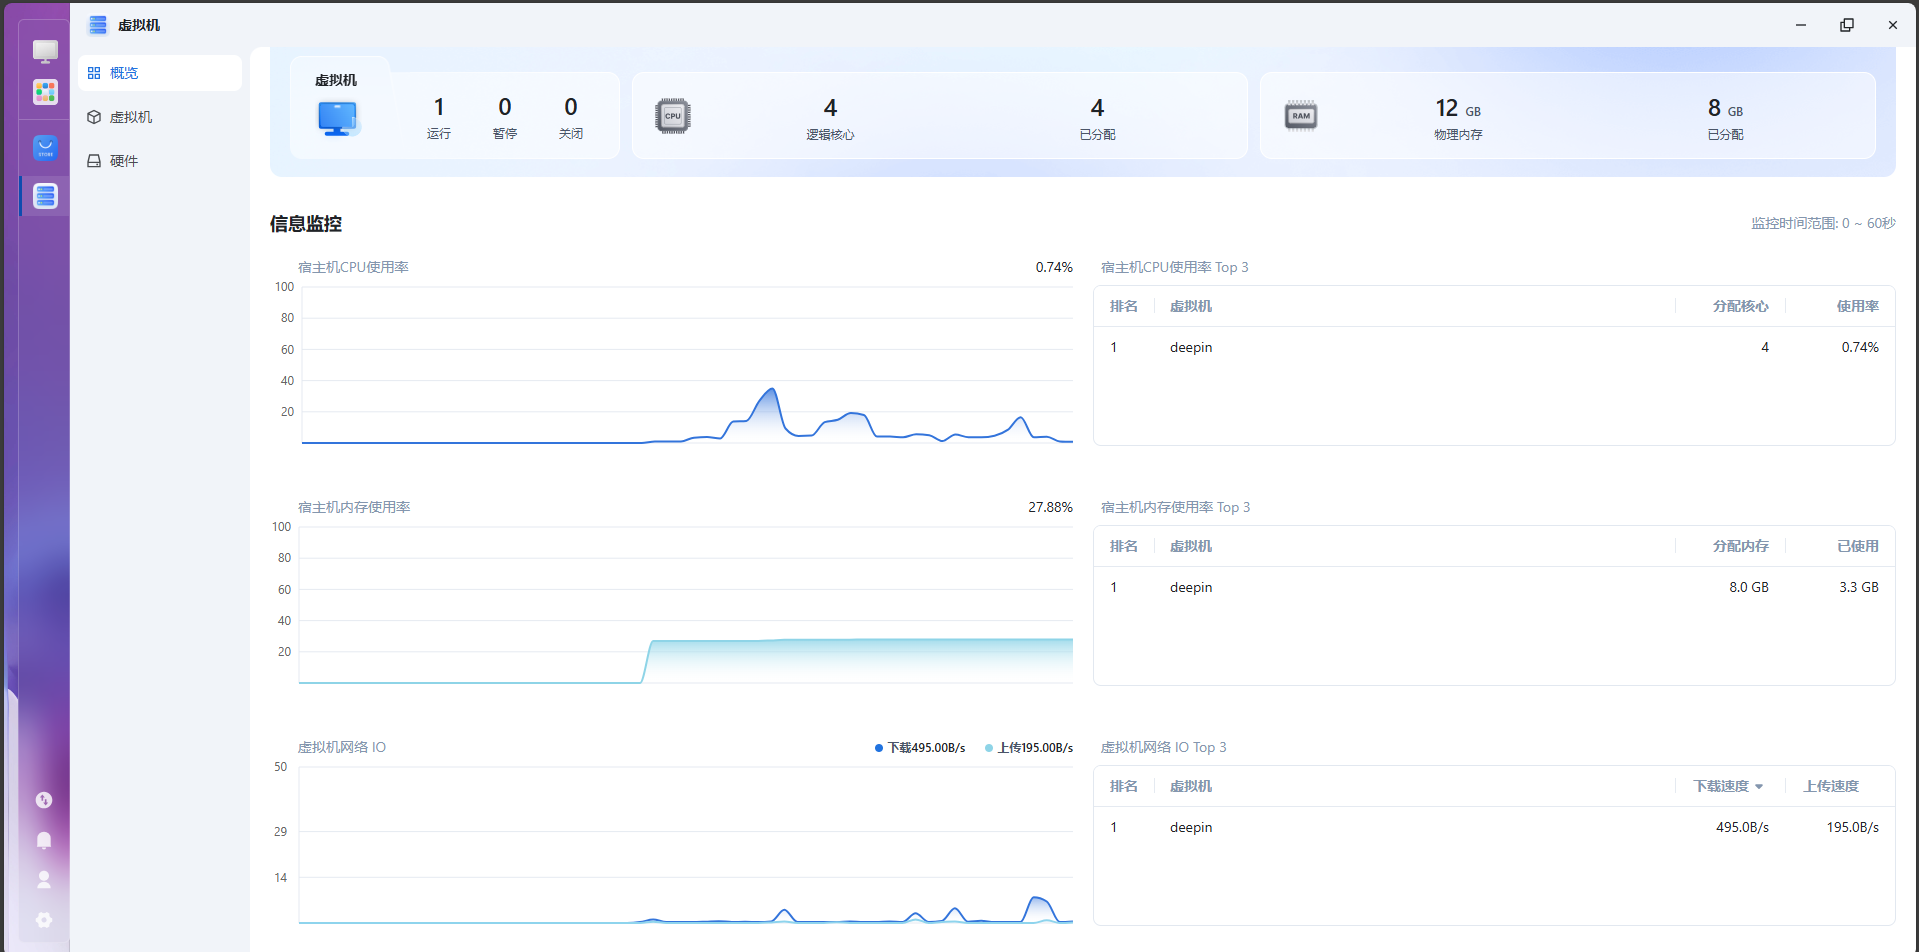Click the 使用率 column header in CPU table
The width and height of the screenshot is (1919, 952).
tap(1857, 307)
